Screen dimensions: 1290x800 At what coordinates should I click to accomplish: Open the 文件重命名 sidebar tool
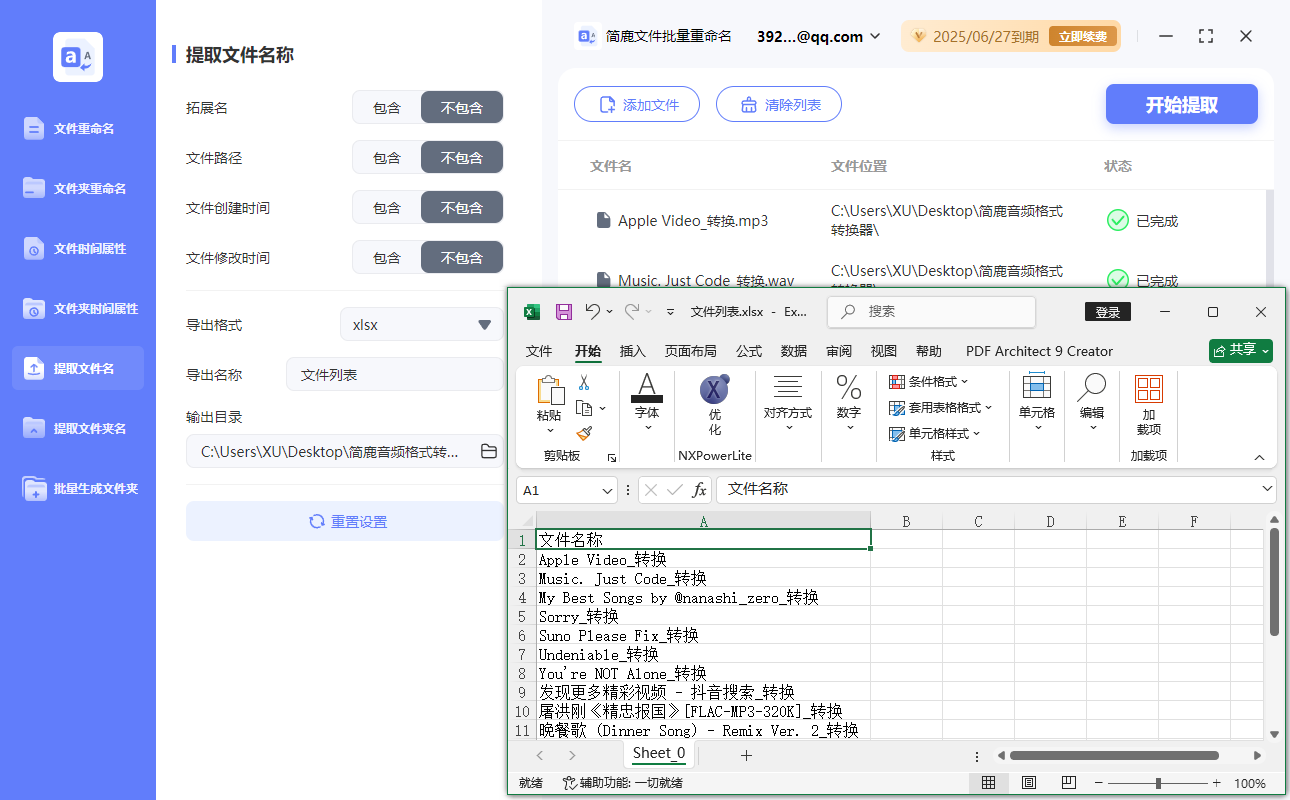[77, 127]
